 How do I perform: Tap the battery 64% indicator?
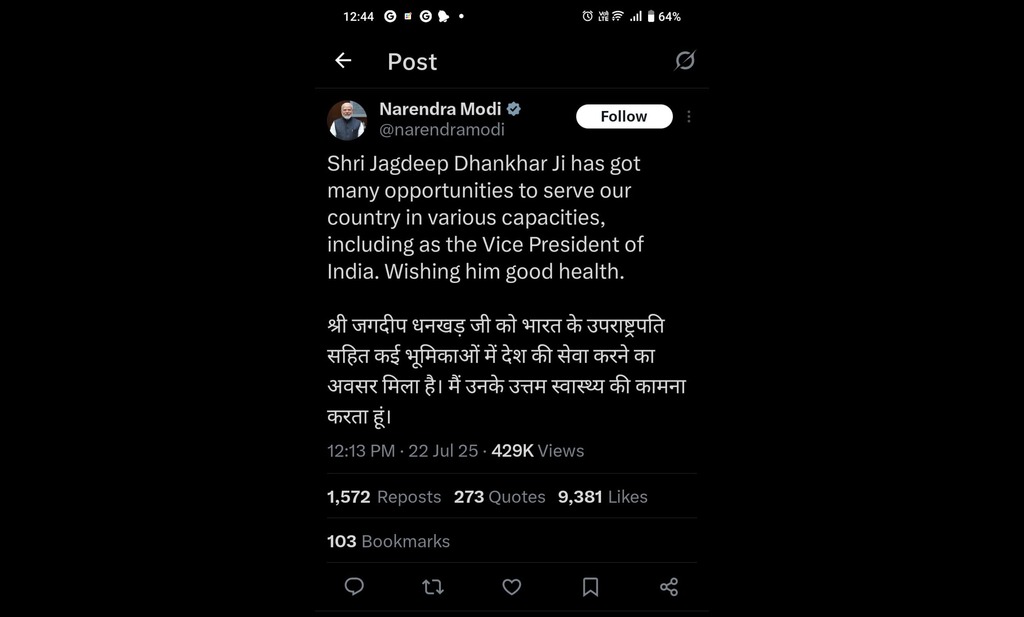(664, 16)
